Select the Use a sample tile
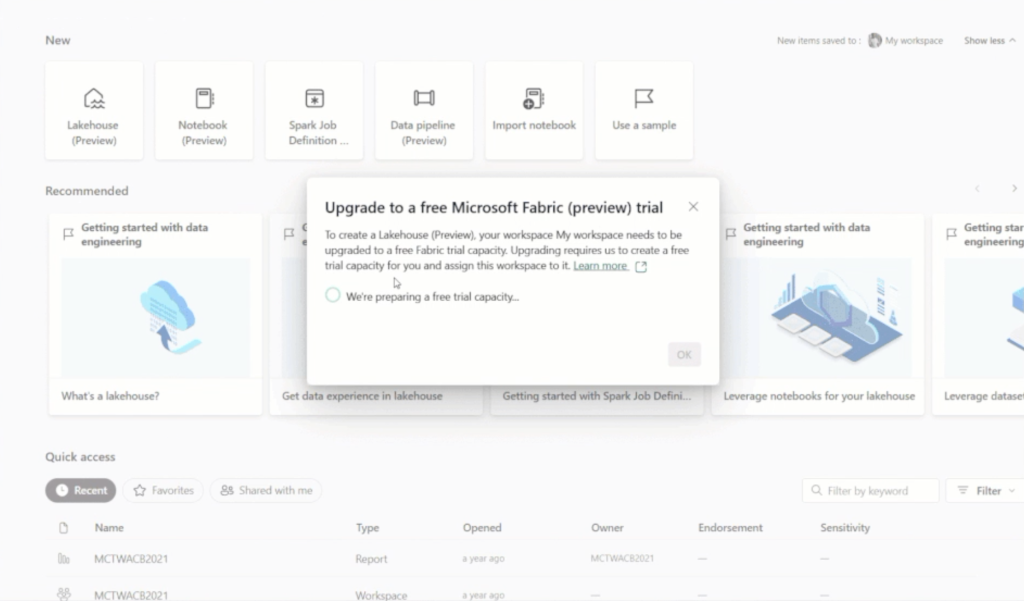The height and width of the screenshot is (601, 1024). (644, 110)
